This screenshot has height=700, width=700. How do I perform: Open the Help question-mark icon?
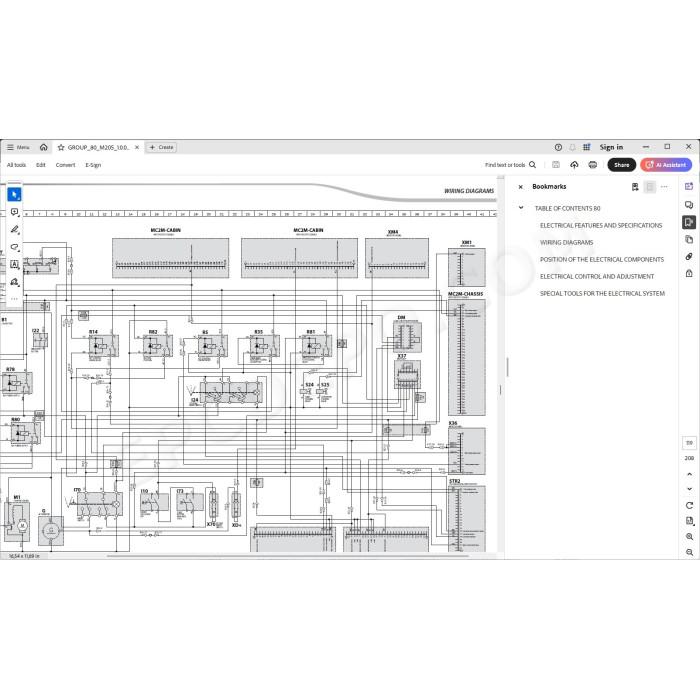point(558,147)
